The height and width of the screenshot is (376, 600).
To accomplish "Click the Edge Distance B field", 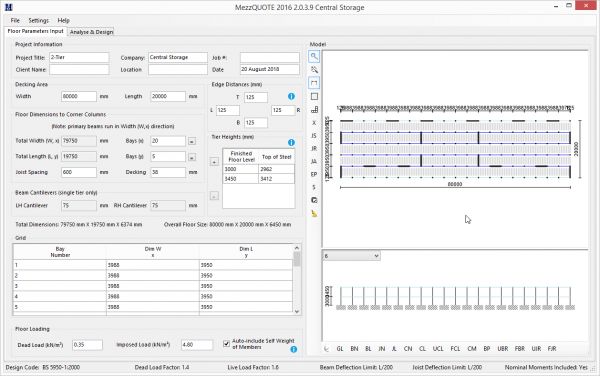I will (x=256, y=123).
